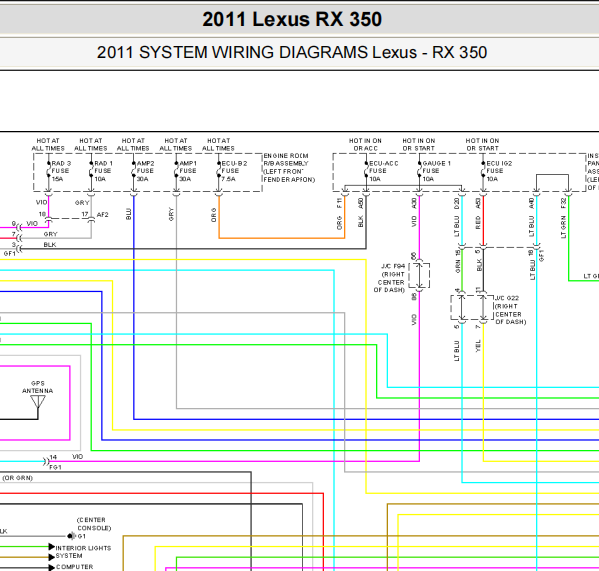Click the J/C G22 dashed connector box
Image resolution: width=599 pixels, height=571 pixels.
(x=472, y=307)
